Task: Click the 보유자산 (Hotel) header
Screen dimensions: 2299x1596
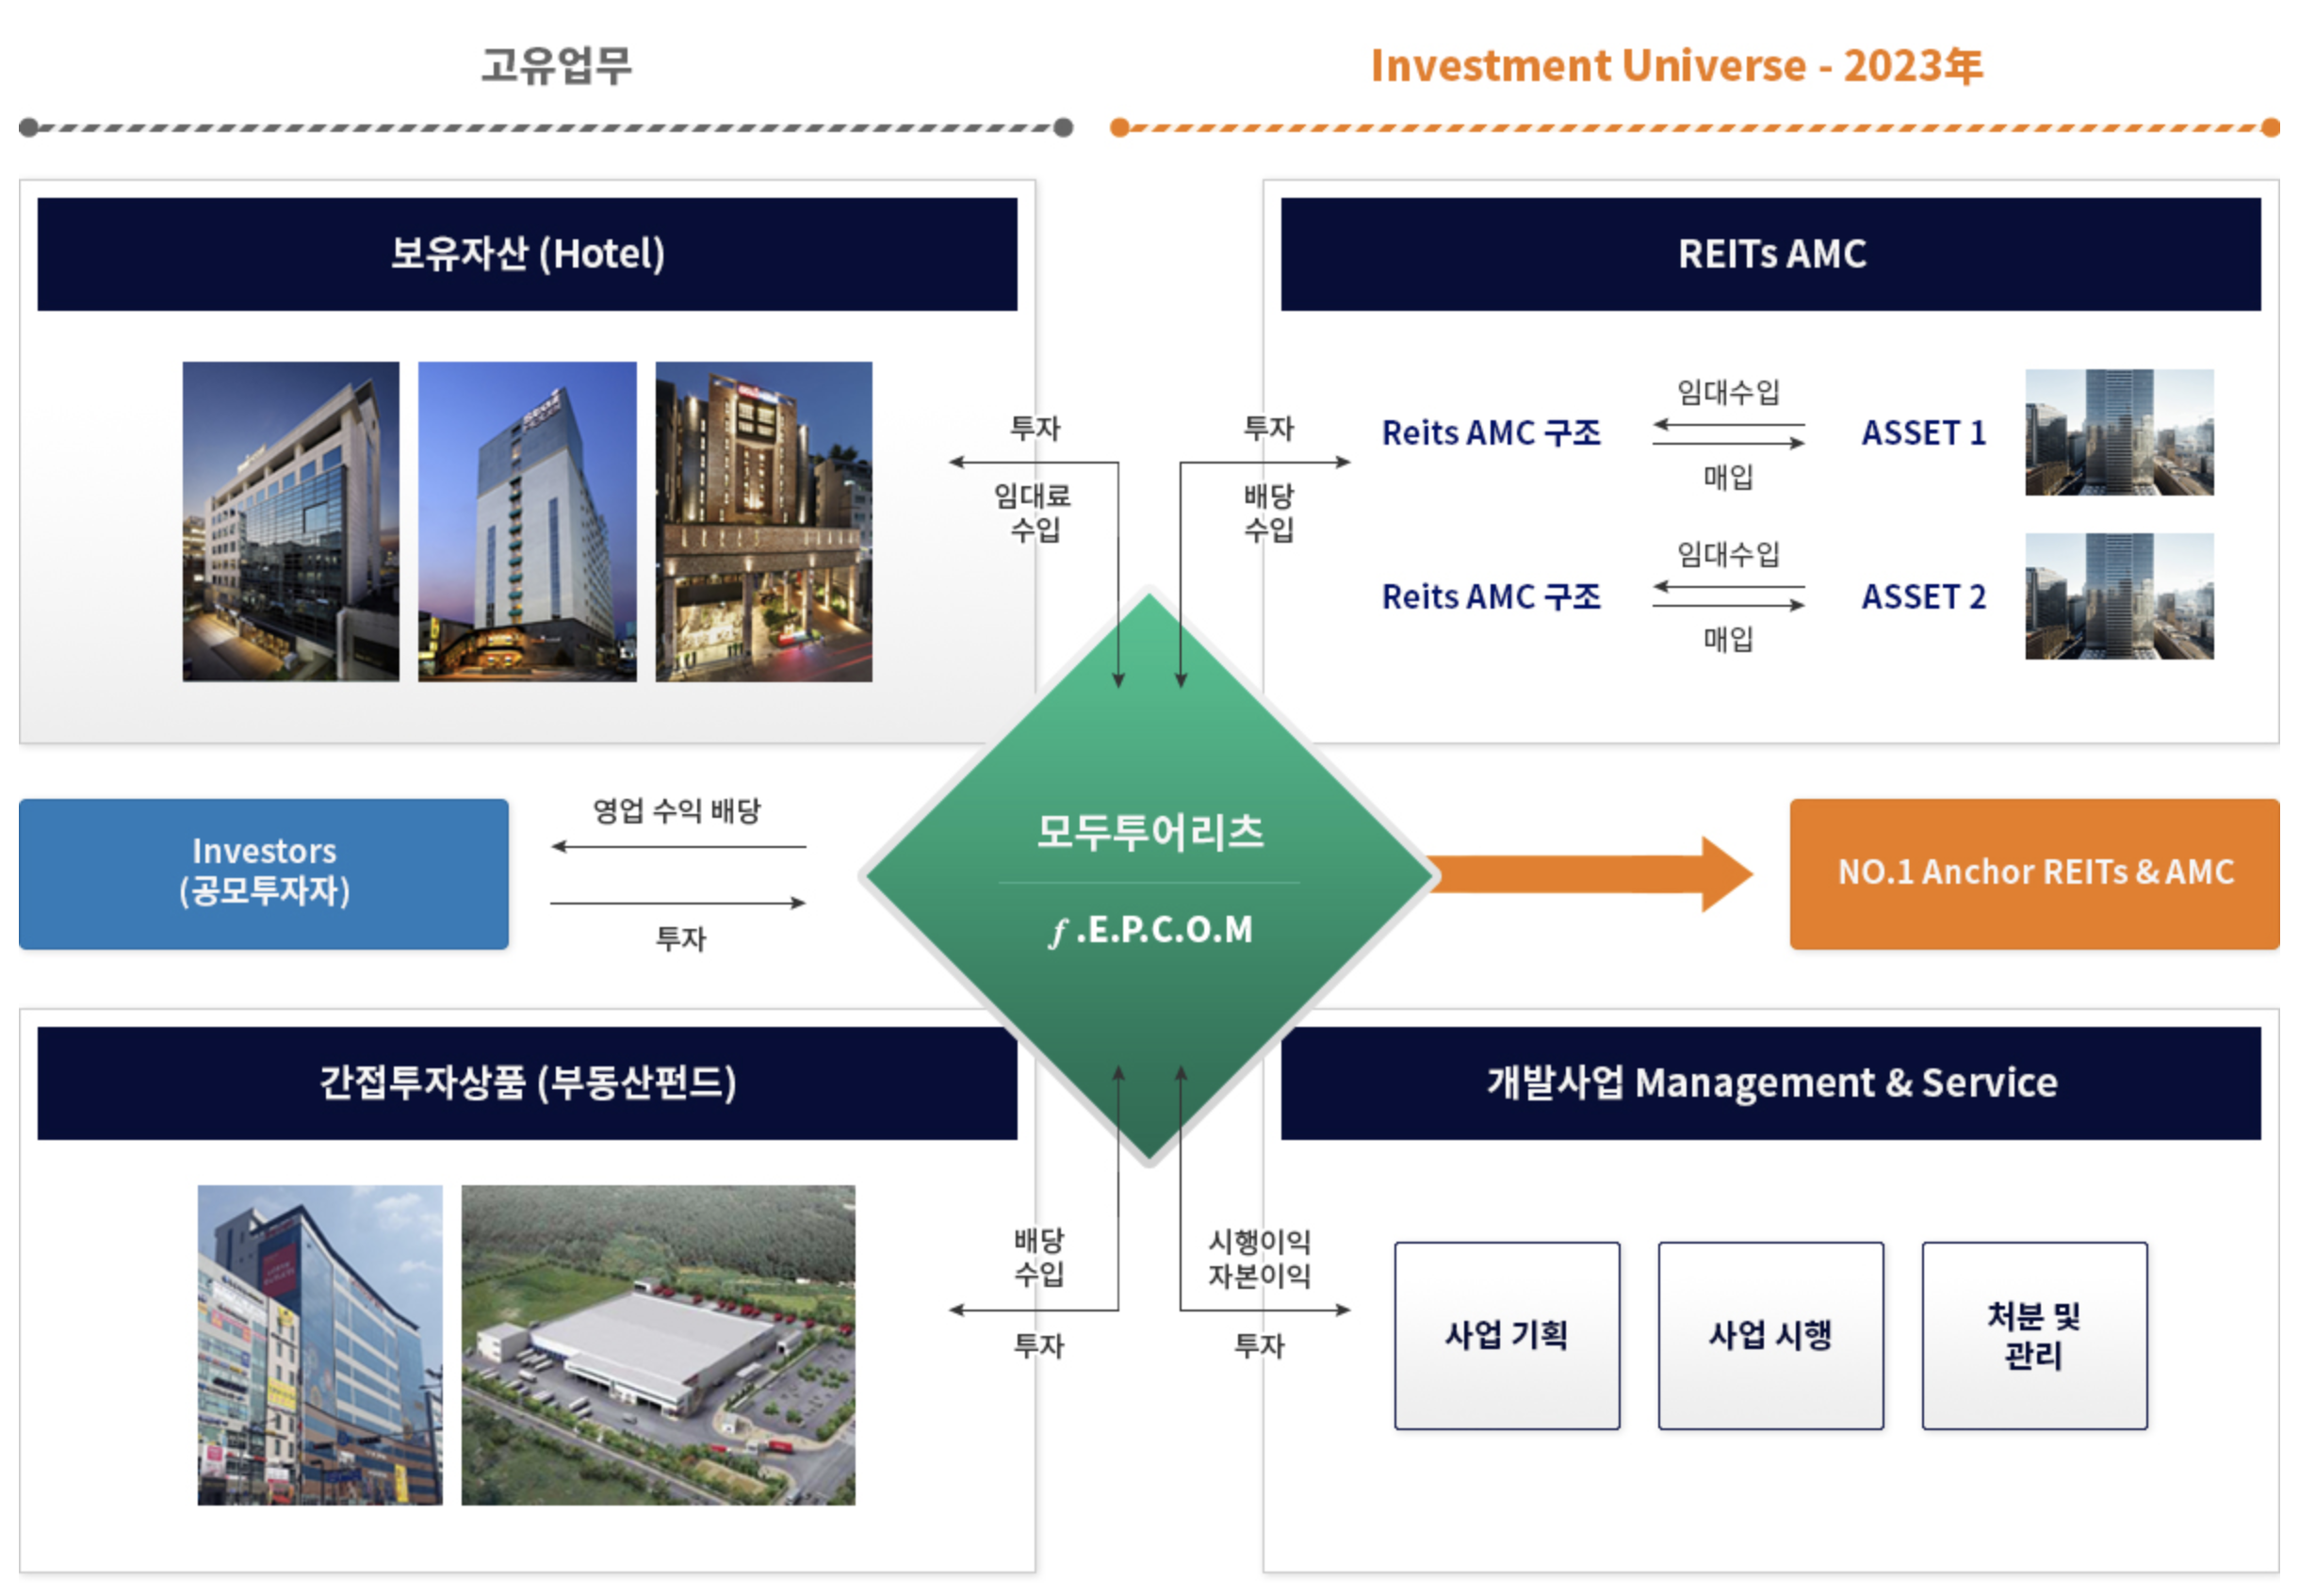Action: (527, 254)
